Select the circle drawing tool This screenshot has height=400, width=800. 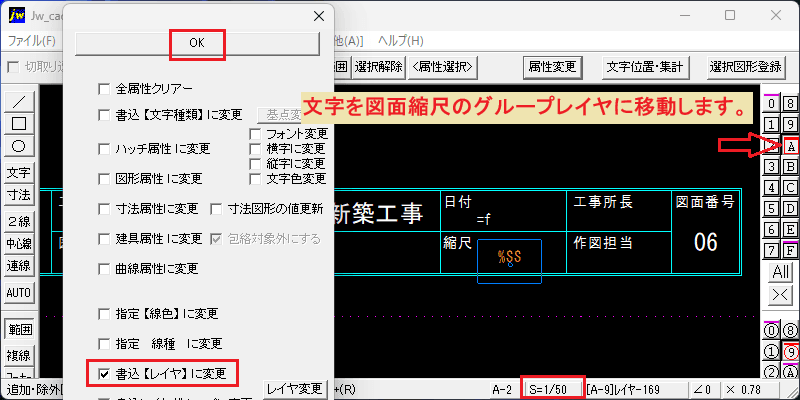point(18,146)
